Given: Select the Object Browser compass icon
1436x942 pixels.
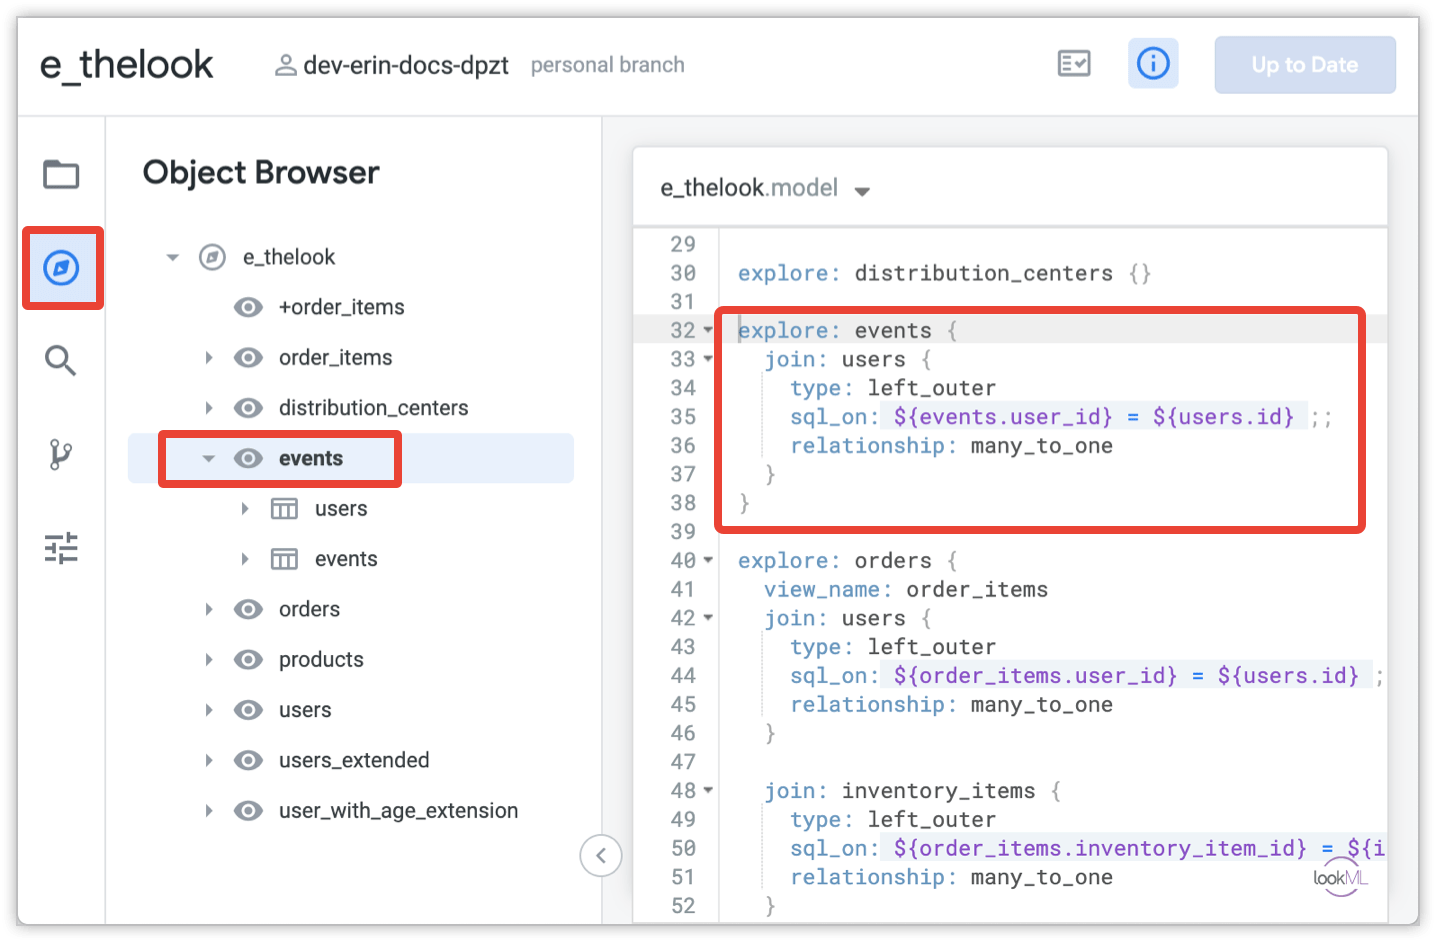Looking at the screenshot, I should click(61, 267).
